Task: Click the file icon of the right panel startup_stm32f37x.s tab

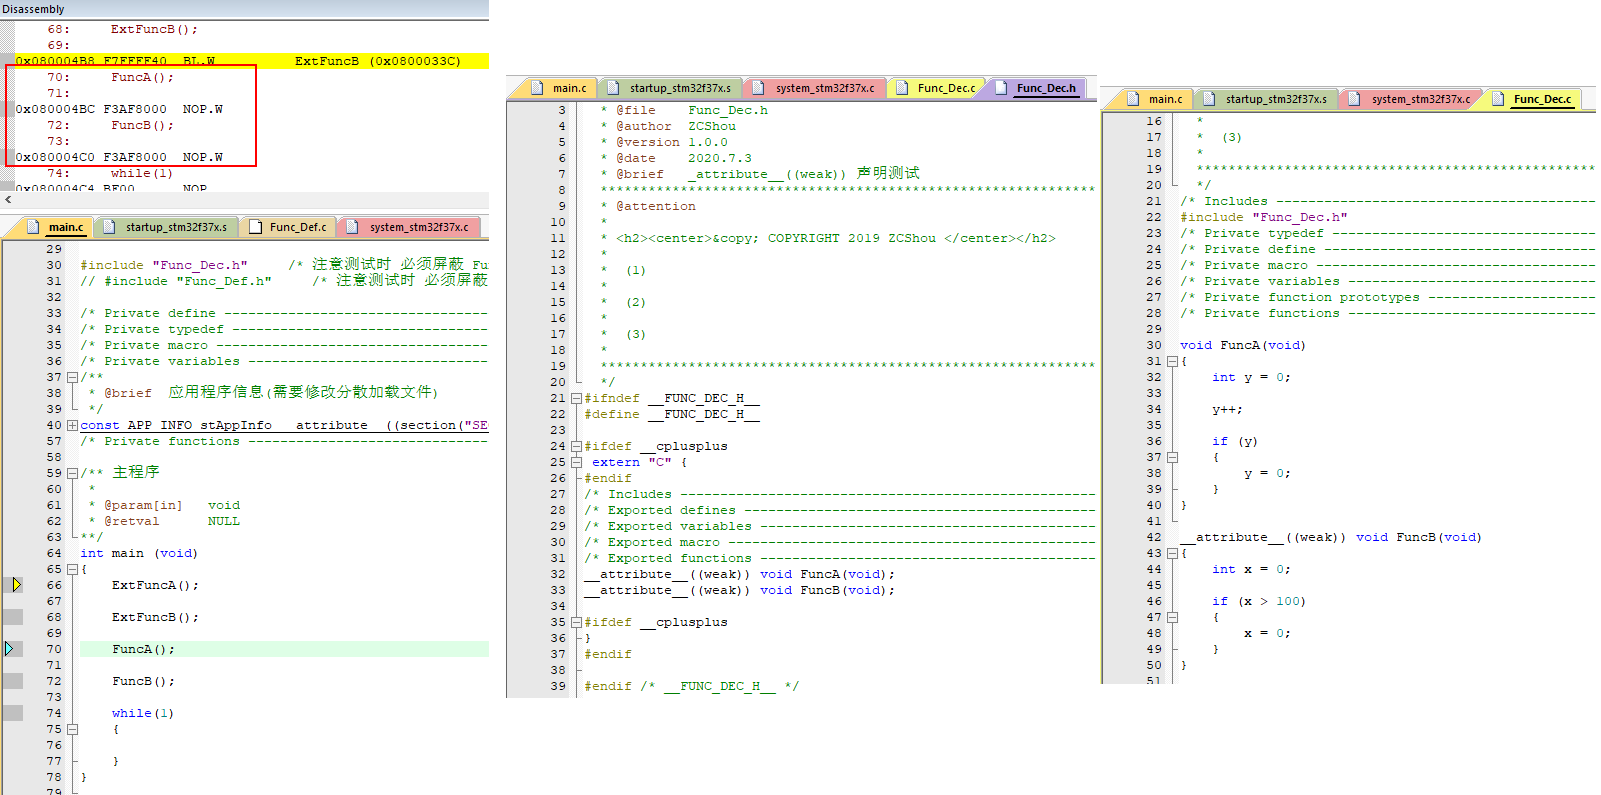Action: (1209, 99)
